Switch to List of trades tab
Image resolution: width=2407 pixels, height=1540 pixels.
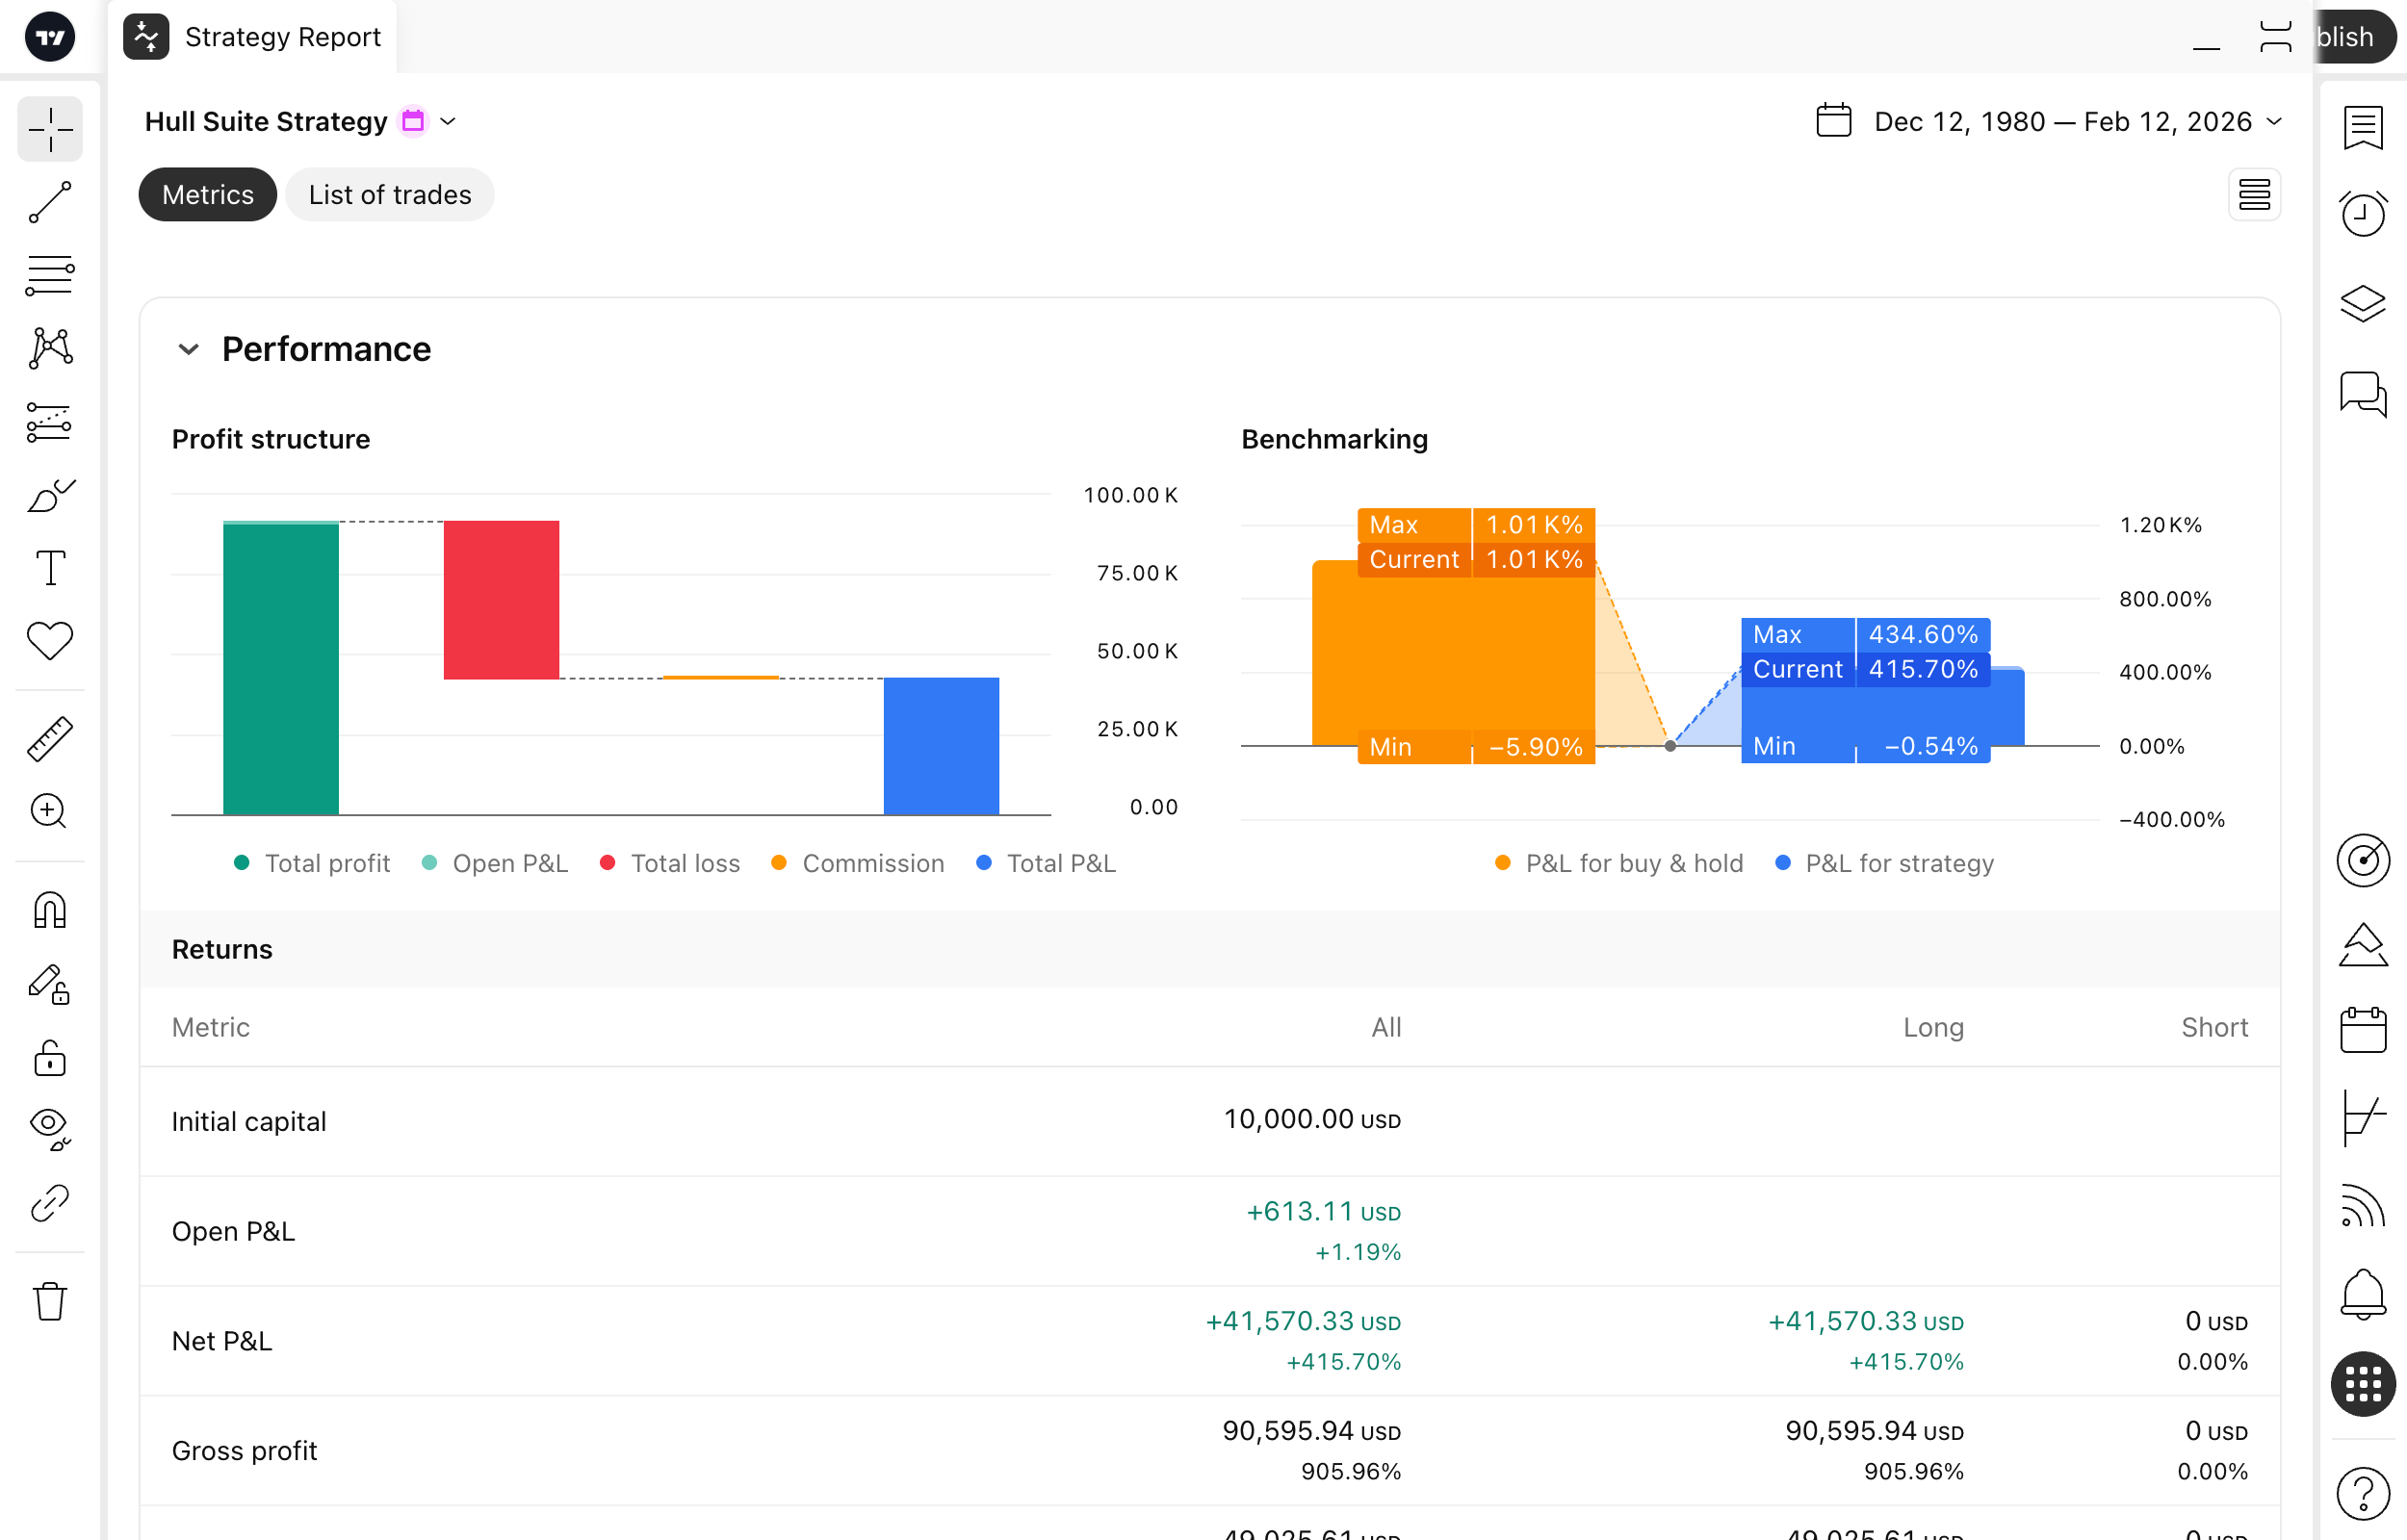pyautogui.click(x=389, y=195)
